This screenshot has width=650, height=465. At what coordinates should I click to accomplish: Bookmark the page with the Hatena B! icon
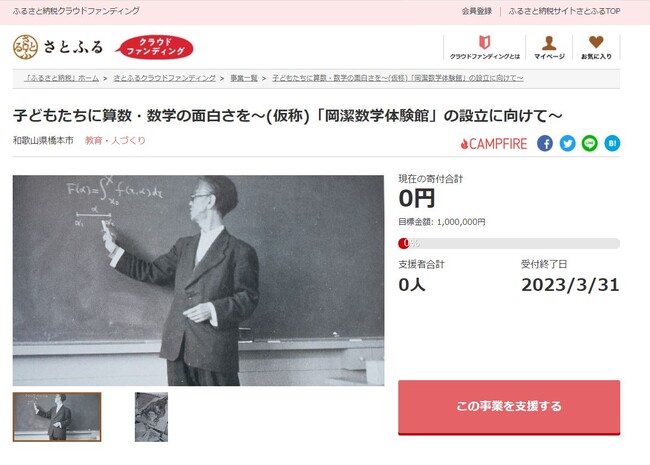click(612, 143)
